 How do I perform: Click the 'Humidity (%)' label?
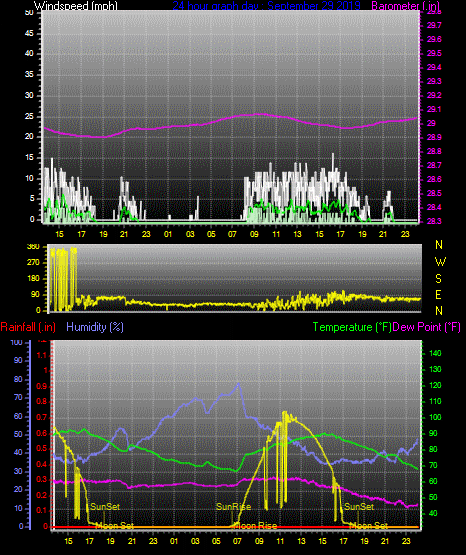tap(95, 327)
